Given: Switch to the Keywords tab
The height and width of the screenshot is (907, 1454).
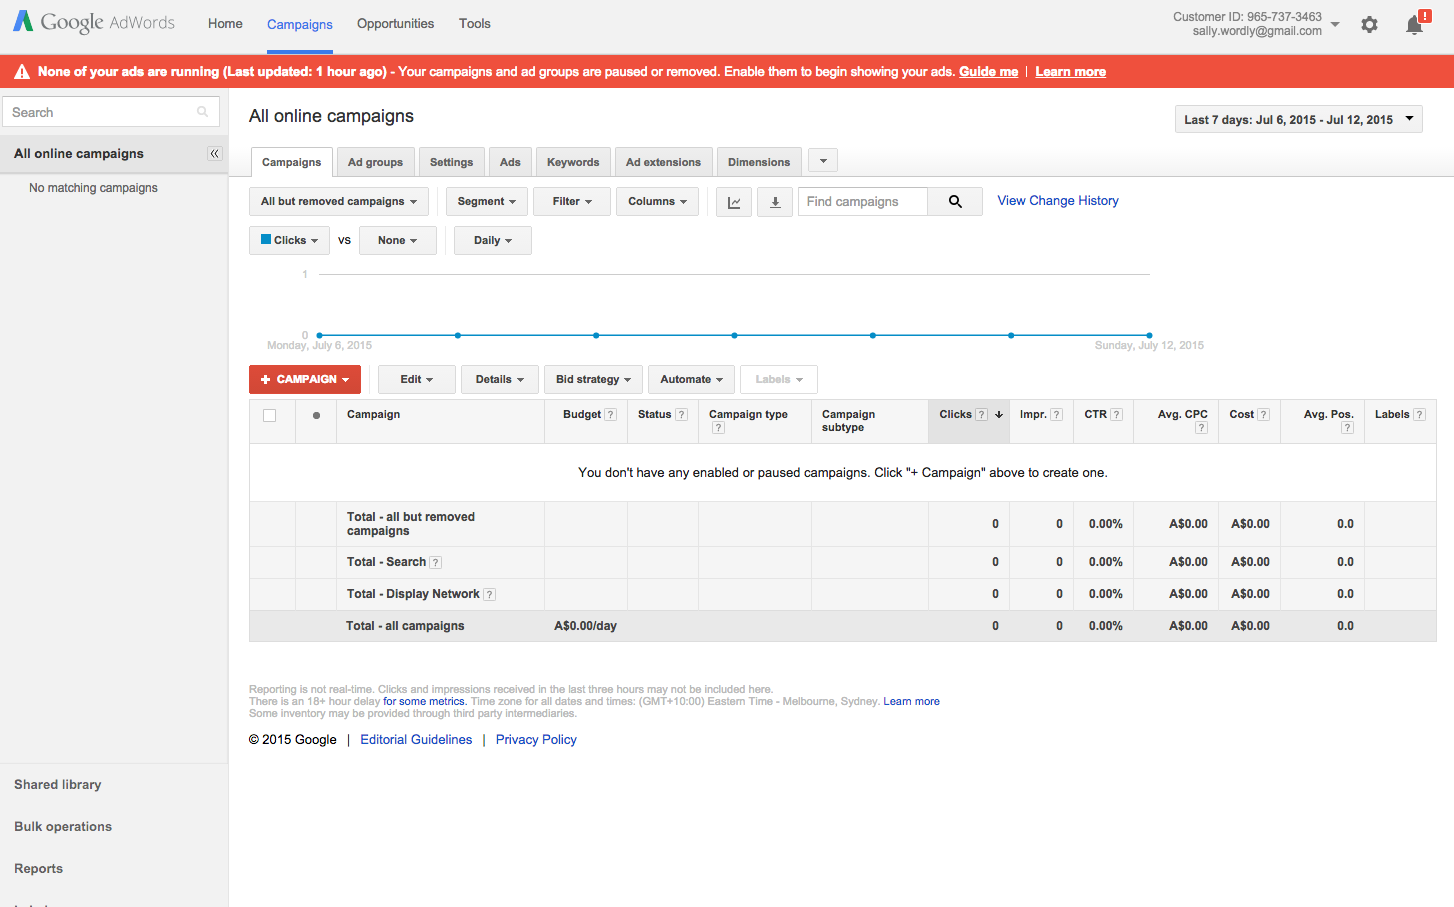Looking at the screenshot, I should click(573, 162).
